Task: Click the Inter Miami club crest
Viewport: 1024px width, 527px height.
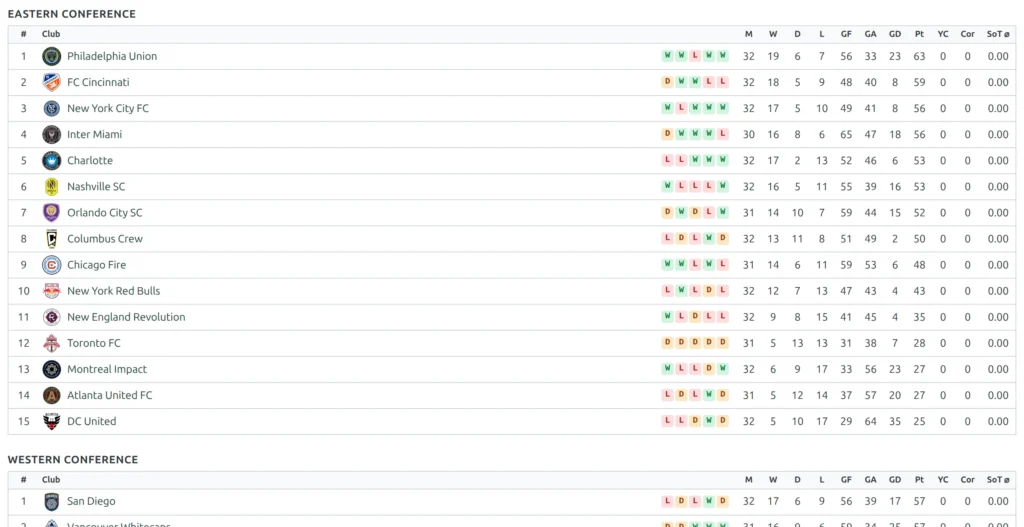Action: tap(52, 135)
